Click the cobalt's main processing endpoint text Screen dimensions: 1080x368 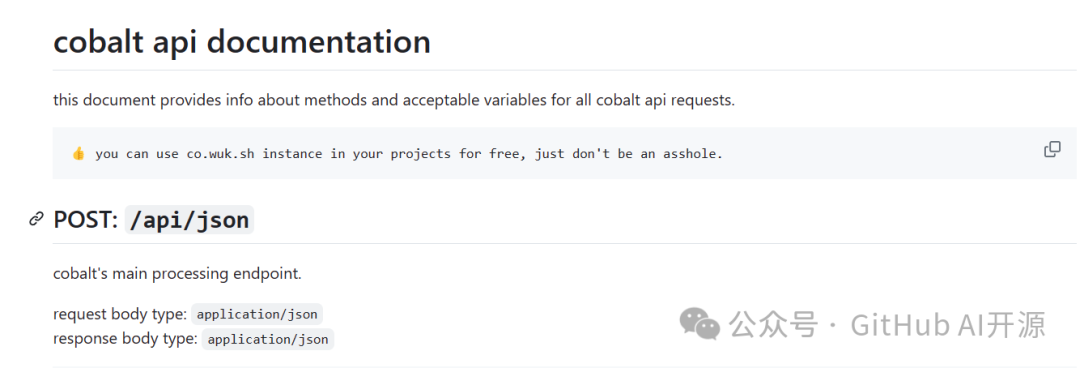pos(177,274)
